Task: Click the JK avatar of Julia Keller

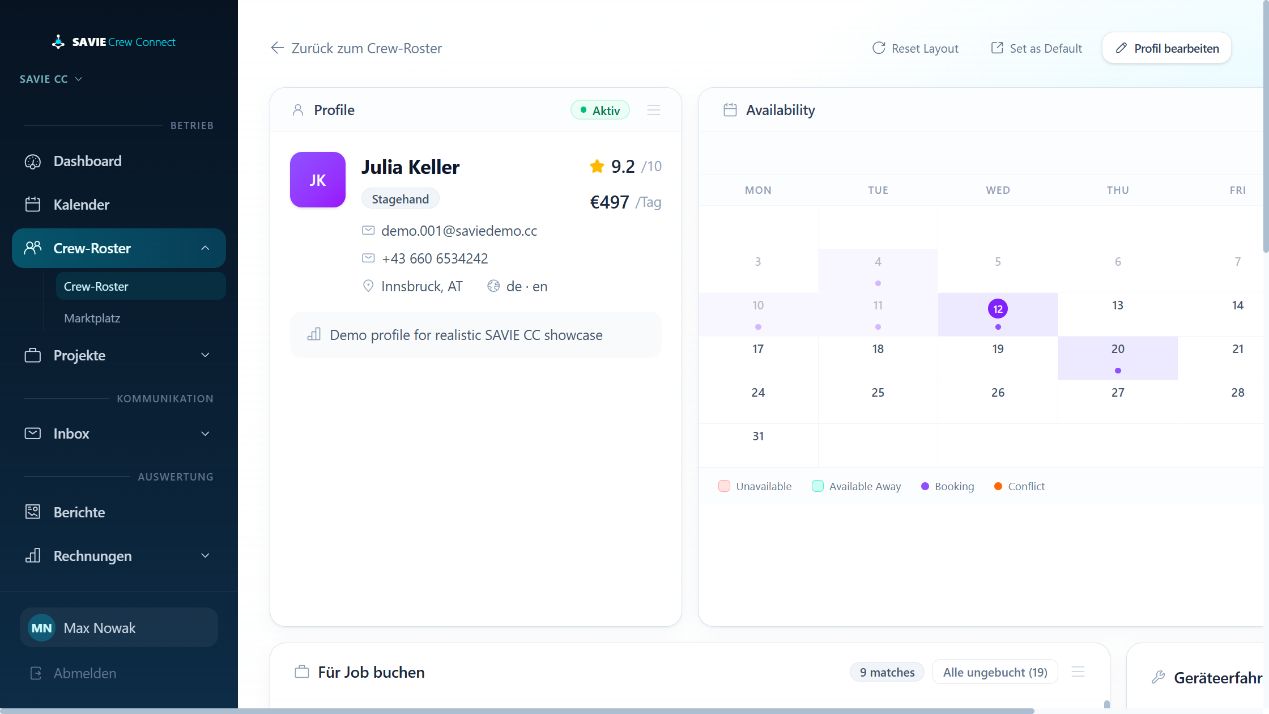Action: 318,180
